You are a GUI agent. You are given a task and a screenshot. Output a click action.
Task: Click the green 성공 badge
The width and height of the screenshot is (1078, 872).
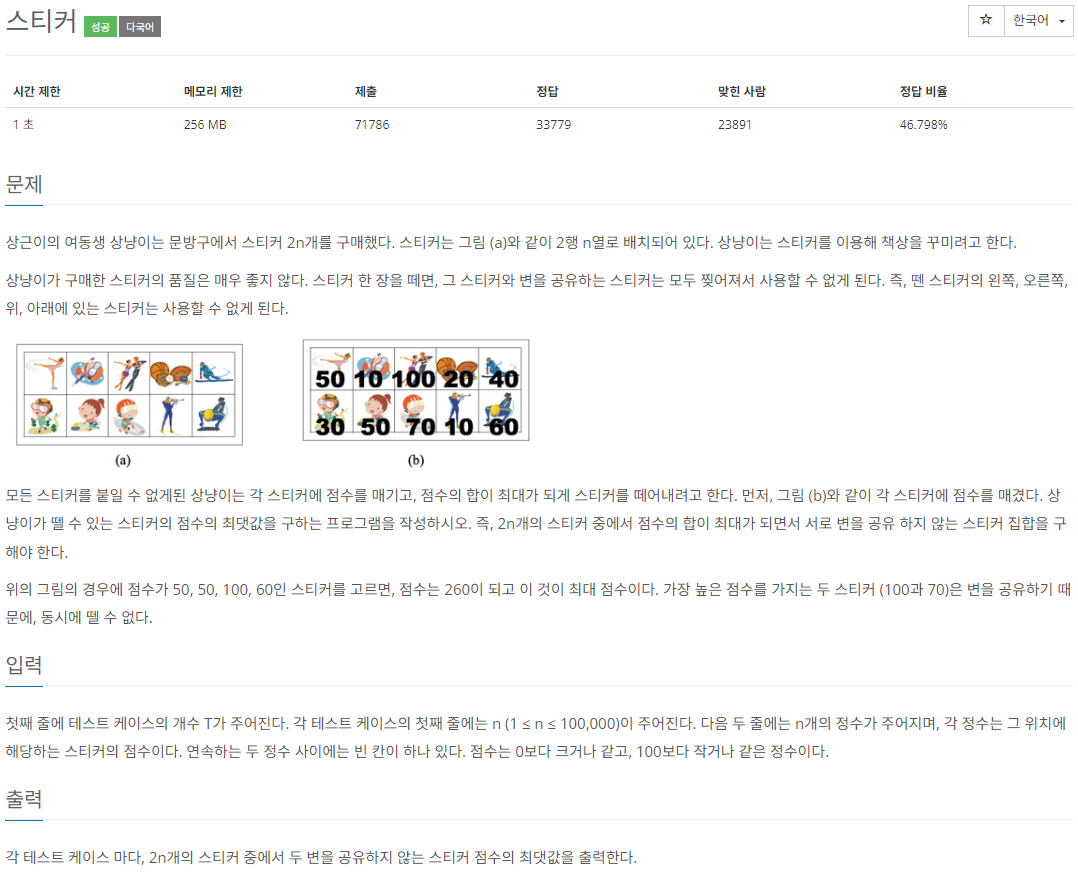point(100,27)
